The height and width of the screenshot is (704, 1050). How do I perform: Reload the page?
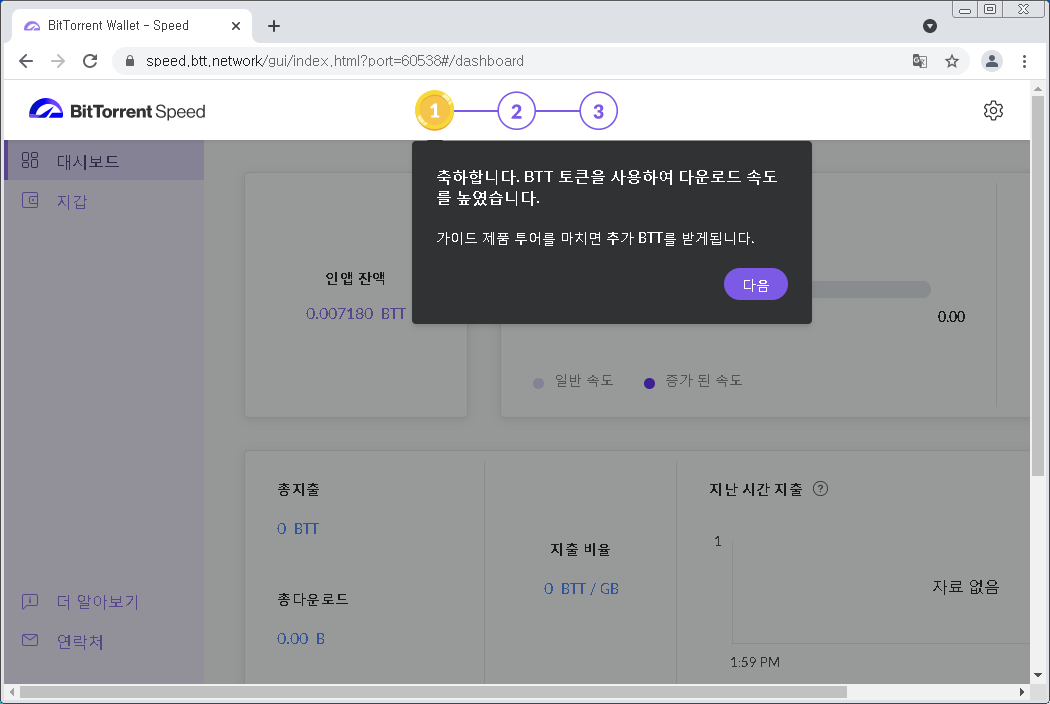90,61
